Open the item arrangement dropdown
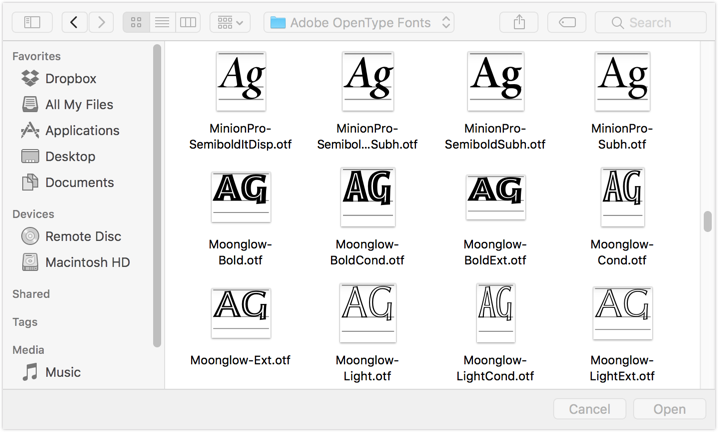The width and height of the screenshot is (718, 432). (230, 22)
